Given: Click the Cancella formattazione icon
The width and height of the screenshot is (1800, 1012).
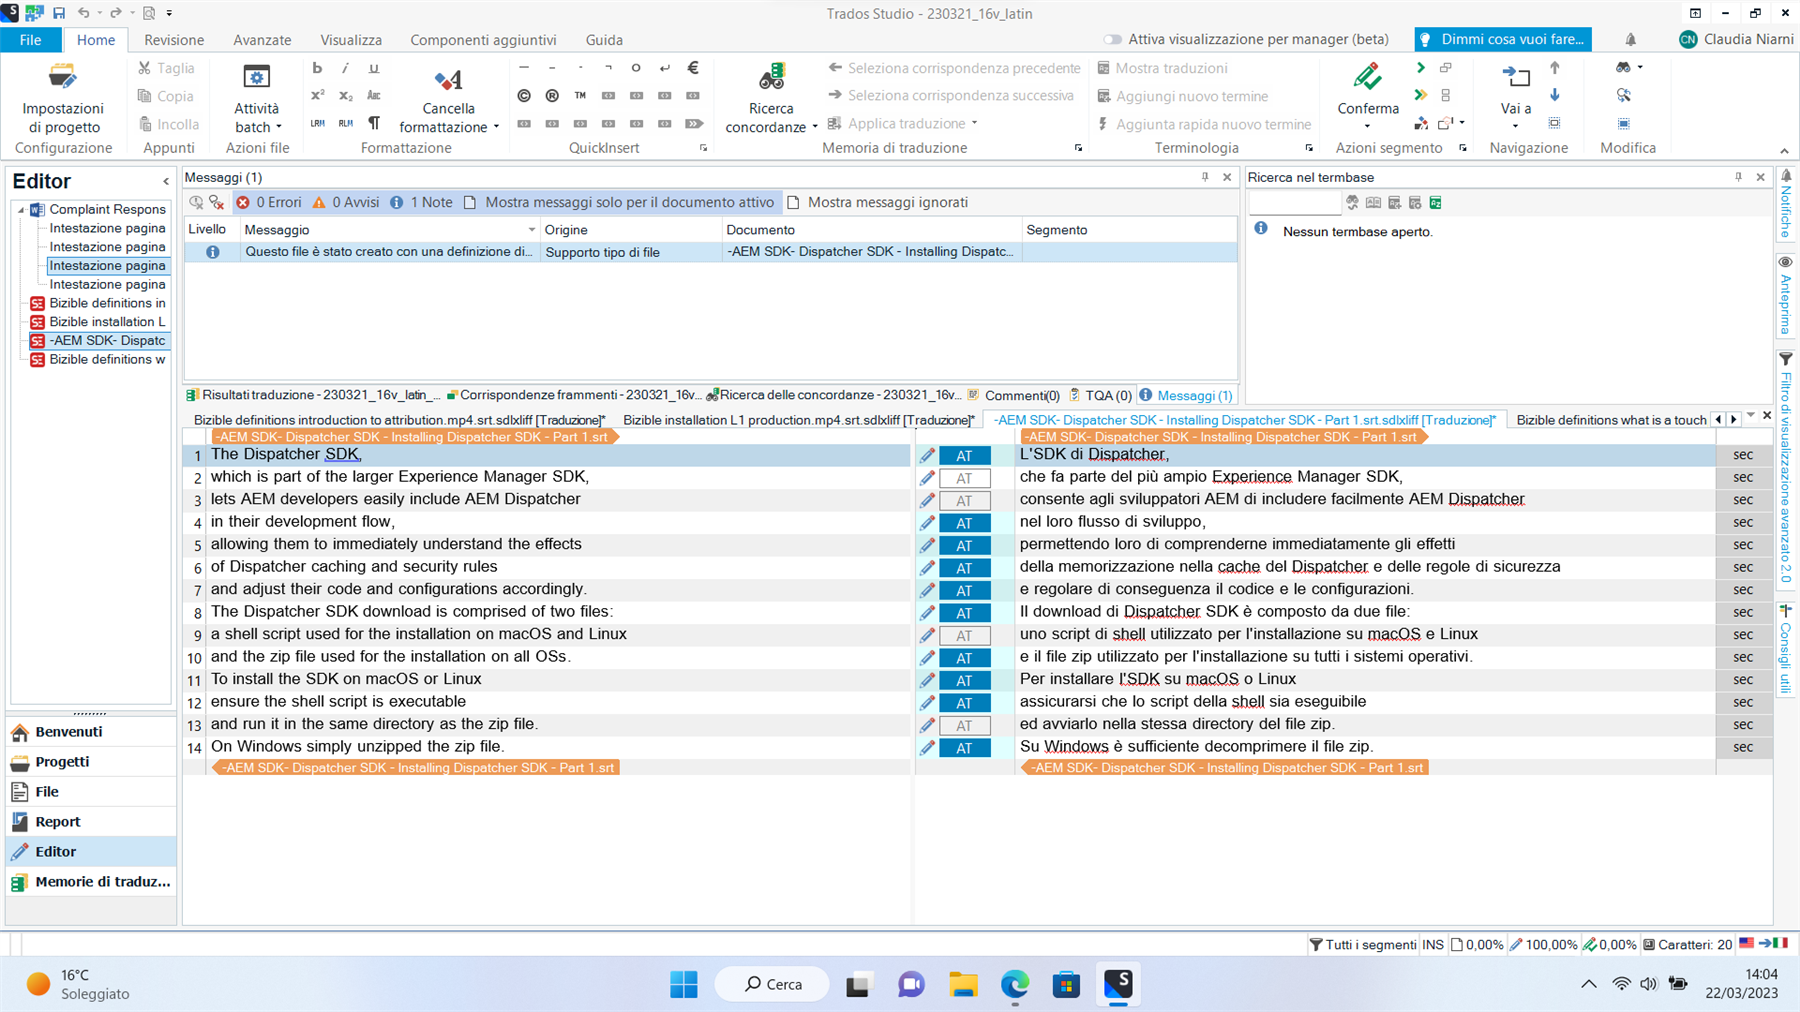Looking at the screenshot, I should pyautogui.click(x=448, y=79).
